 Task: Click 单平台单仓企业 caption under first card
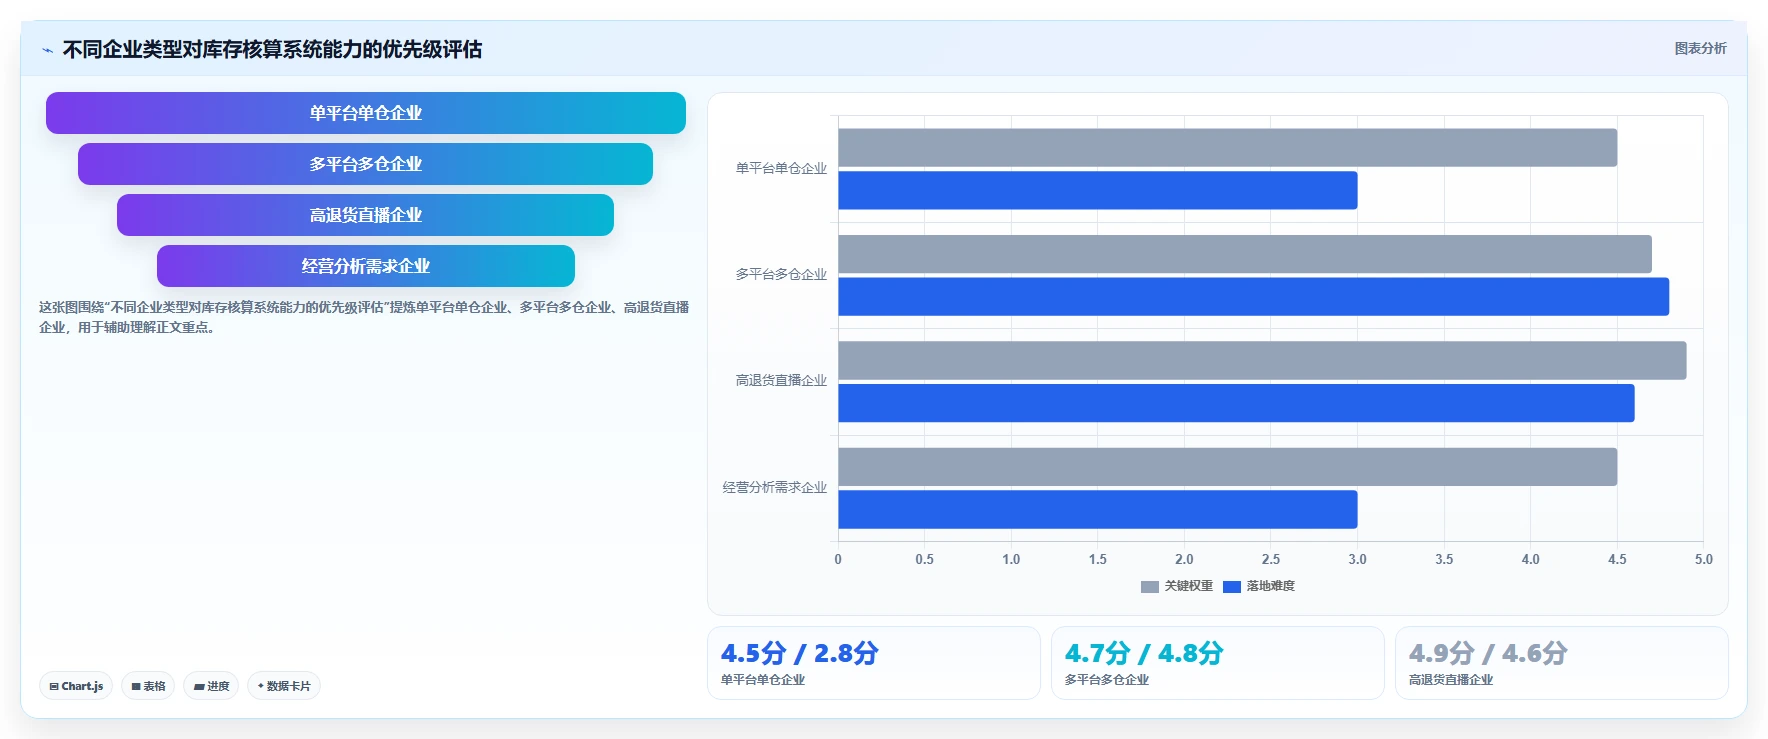[763, 680]
